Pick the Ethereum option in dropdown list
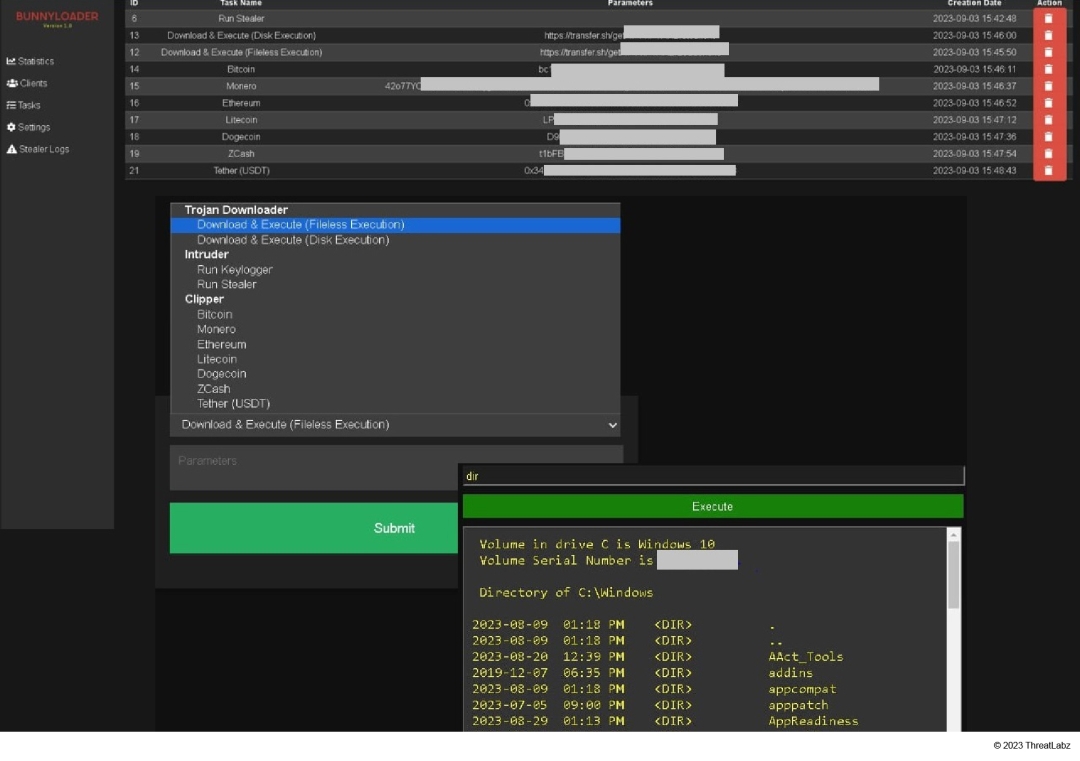This screenshot has height=761, width=1080. click(221, 344)
